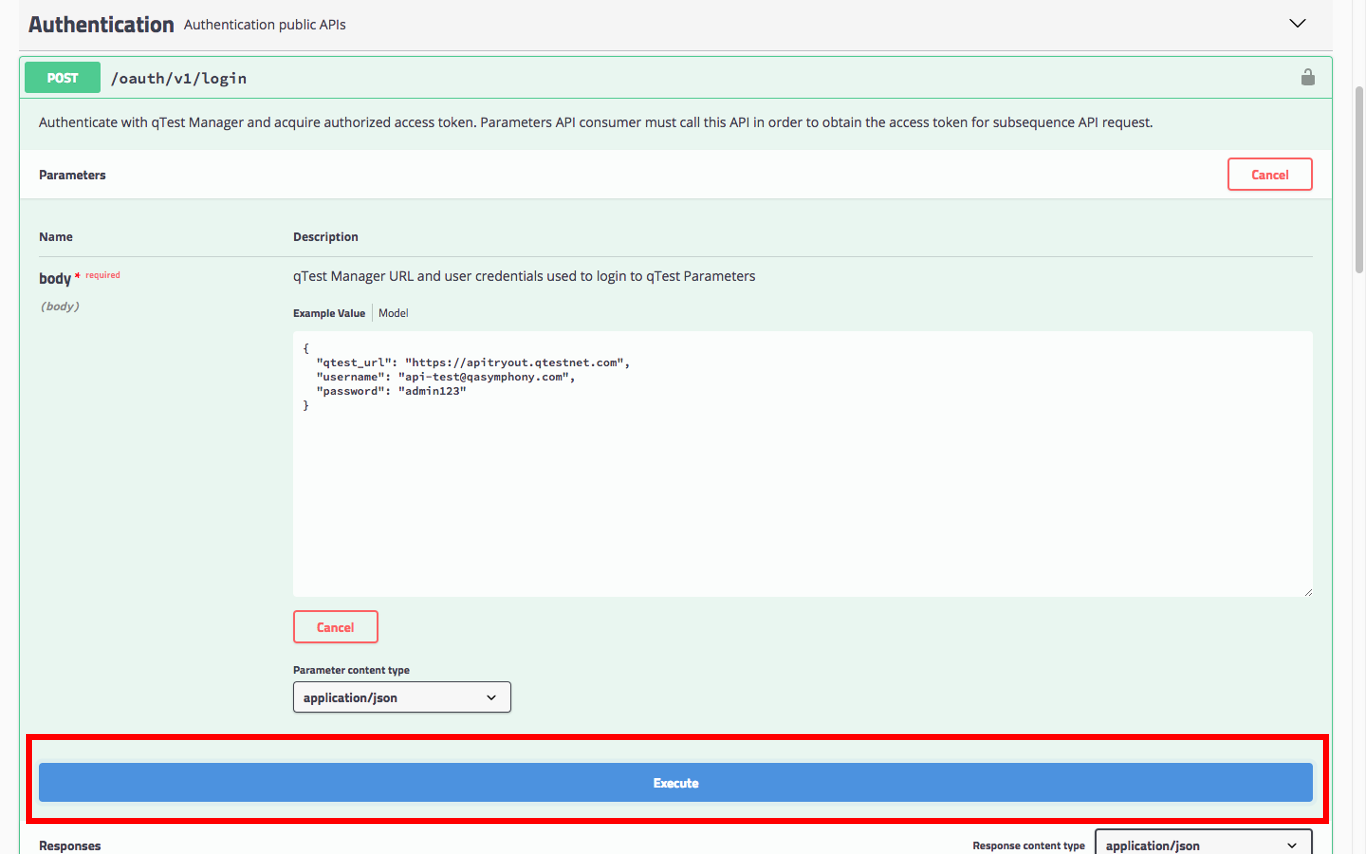
Task: Click the qTest Manager URL description text
Action: click(x=524, y=276)
